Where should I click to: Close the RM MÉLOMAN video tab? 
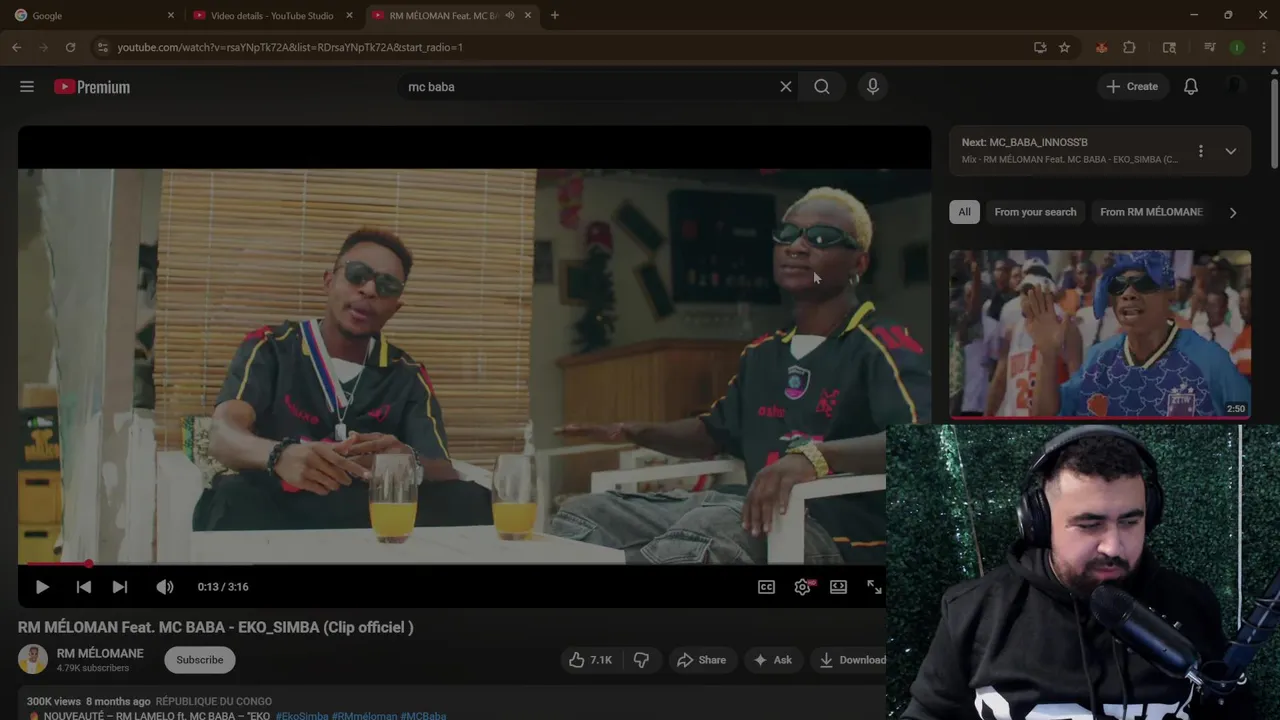pyautogui.click(x=527, y=15)
